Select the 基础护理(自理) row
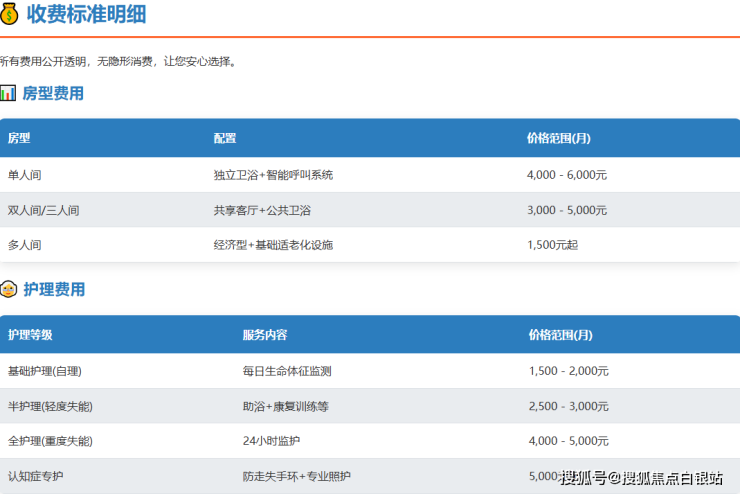Viewport: 740px width, 494px height. point(44,371)
